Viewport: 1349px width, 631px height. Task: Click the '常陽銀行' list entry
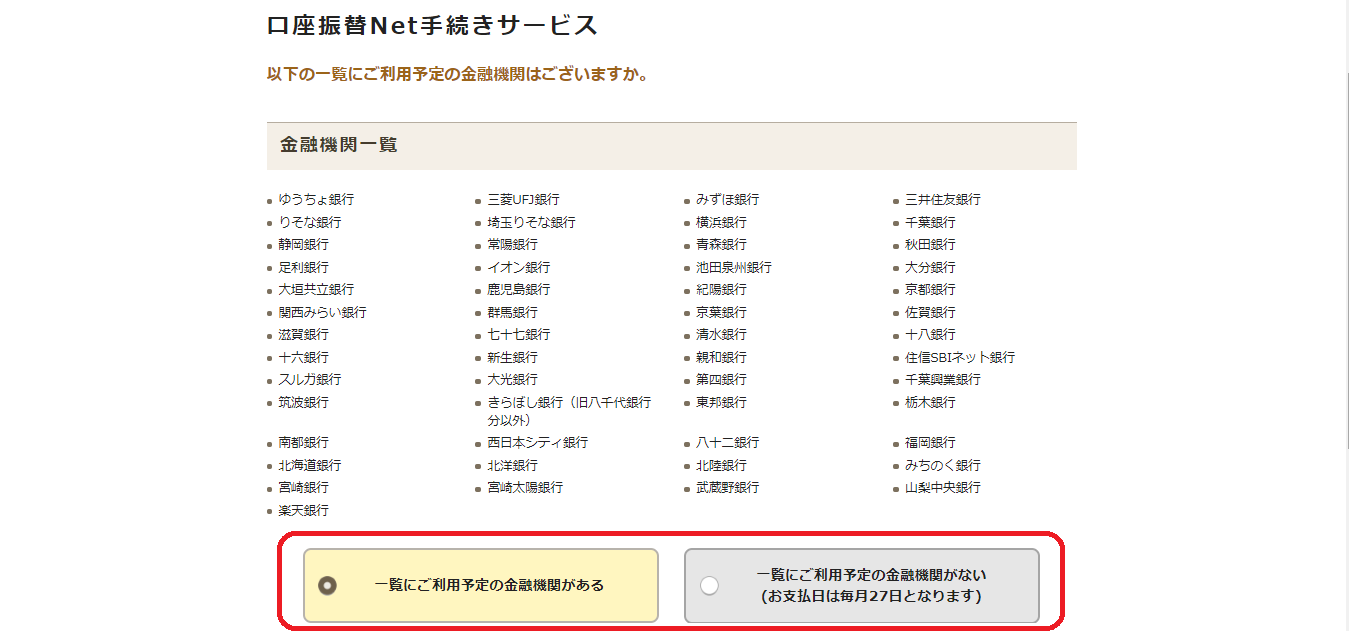[x=512, y=245]
